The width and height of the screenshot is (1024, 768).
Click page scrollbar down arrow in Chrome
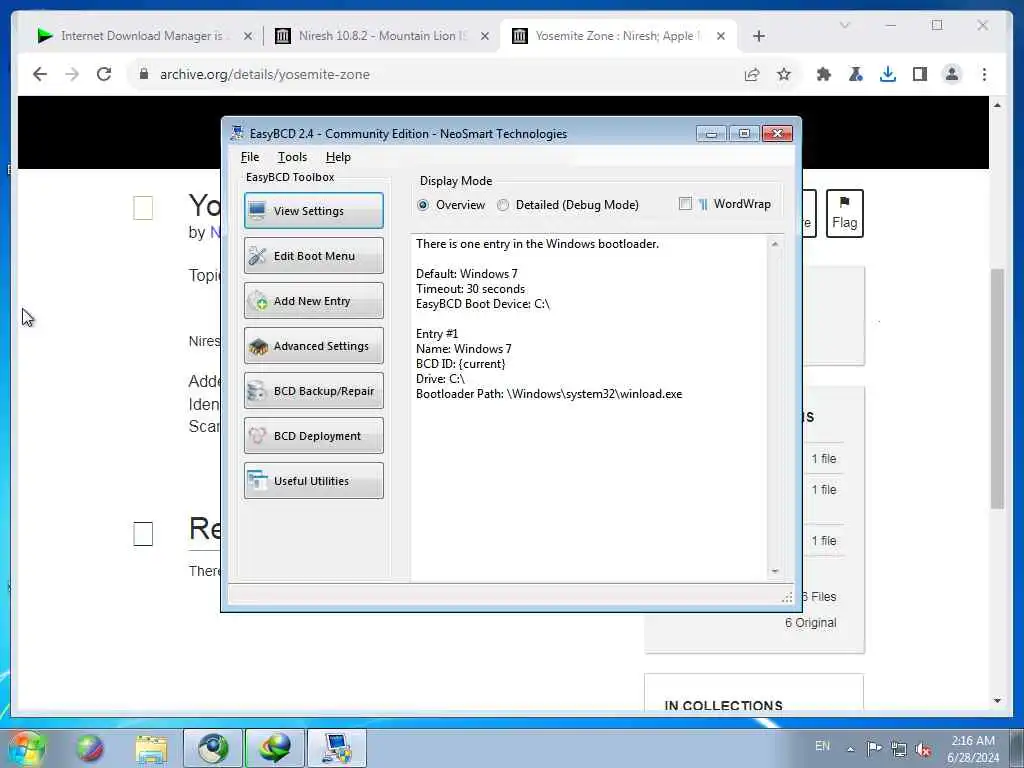(997, 701)
